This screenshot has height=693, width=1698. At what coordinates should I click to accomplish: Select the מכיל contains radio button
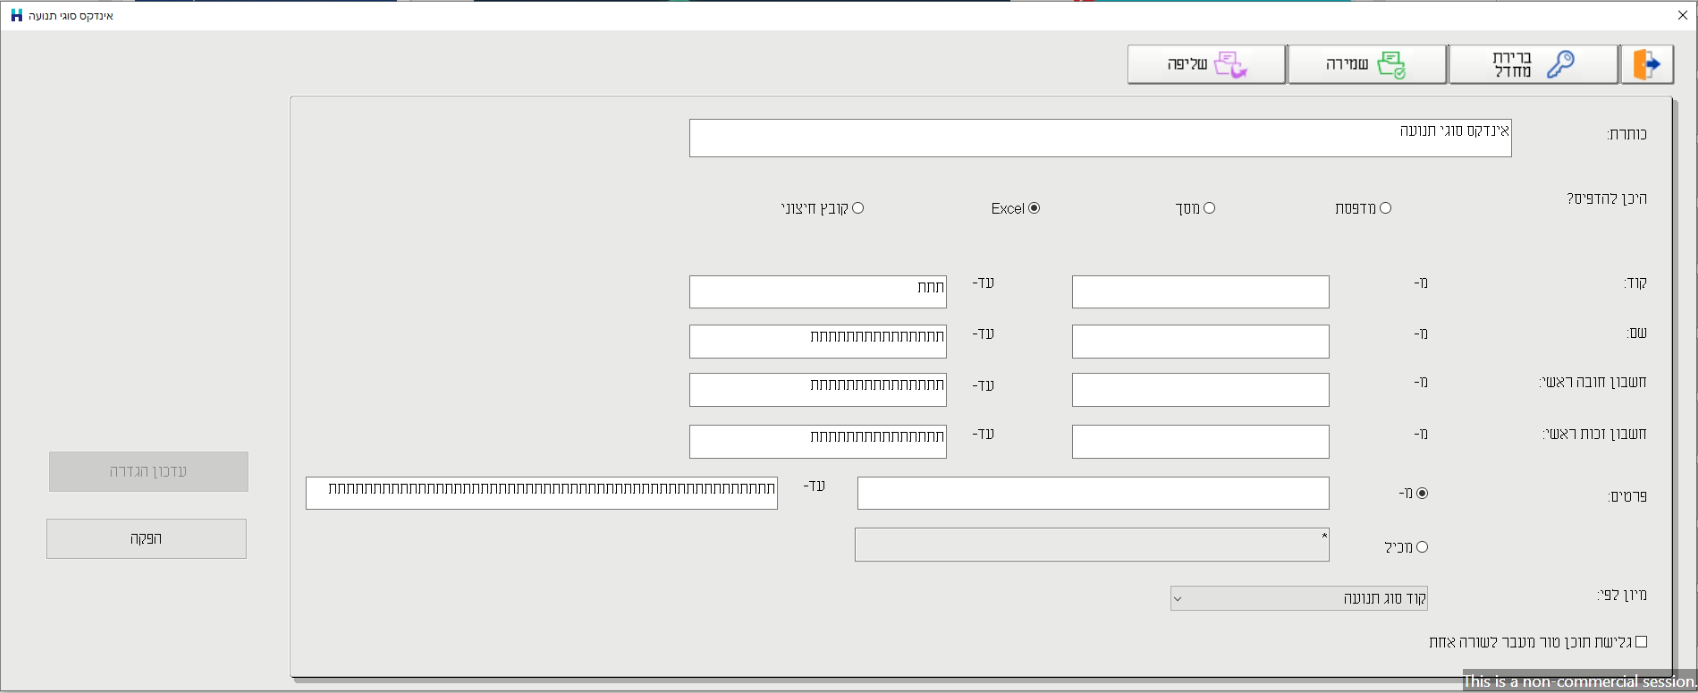coord(1422,547)
